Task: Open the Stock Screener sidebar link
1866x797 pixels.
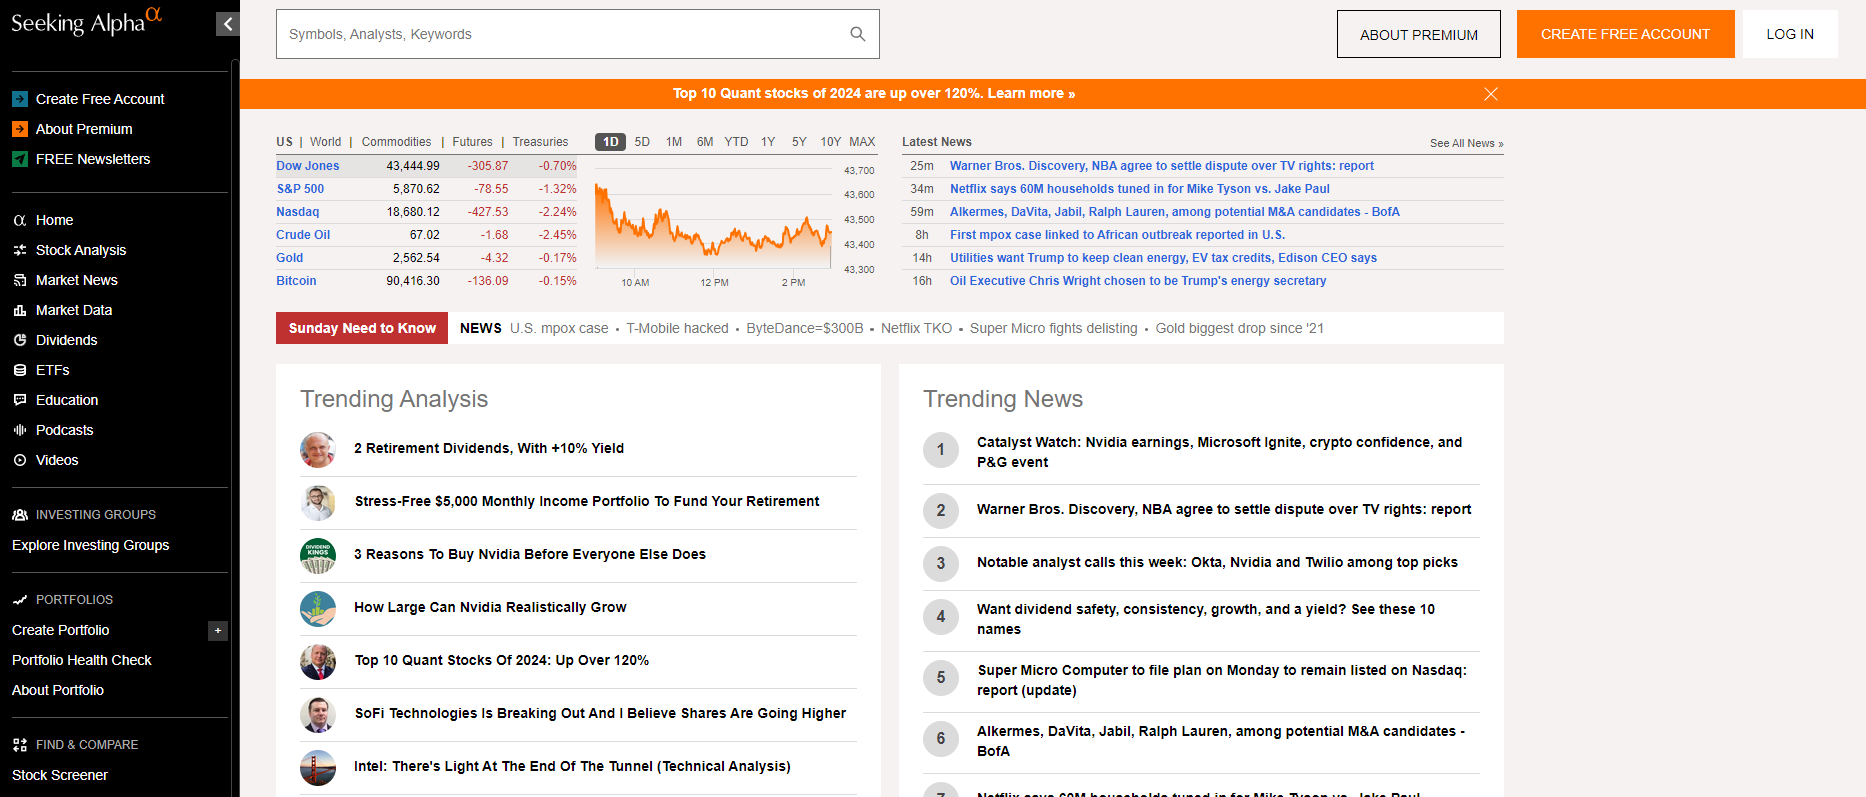Action: click(60, 775)
